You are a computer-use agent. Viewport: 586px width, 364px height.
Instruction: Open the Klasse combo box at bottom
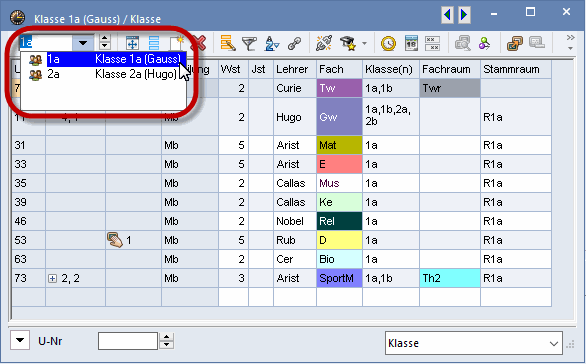click(474, 343)
